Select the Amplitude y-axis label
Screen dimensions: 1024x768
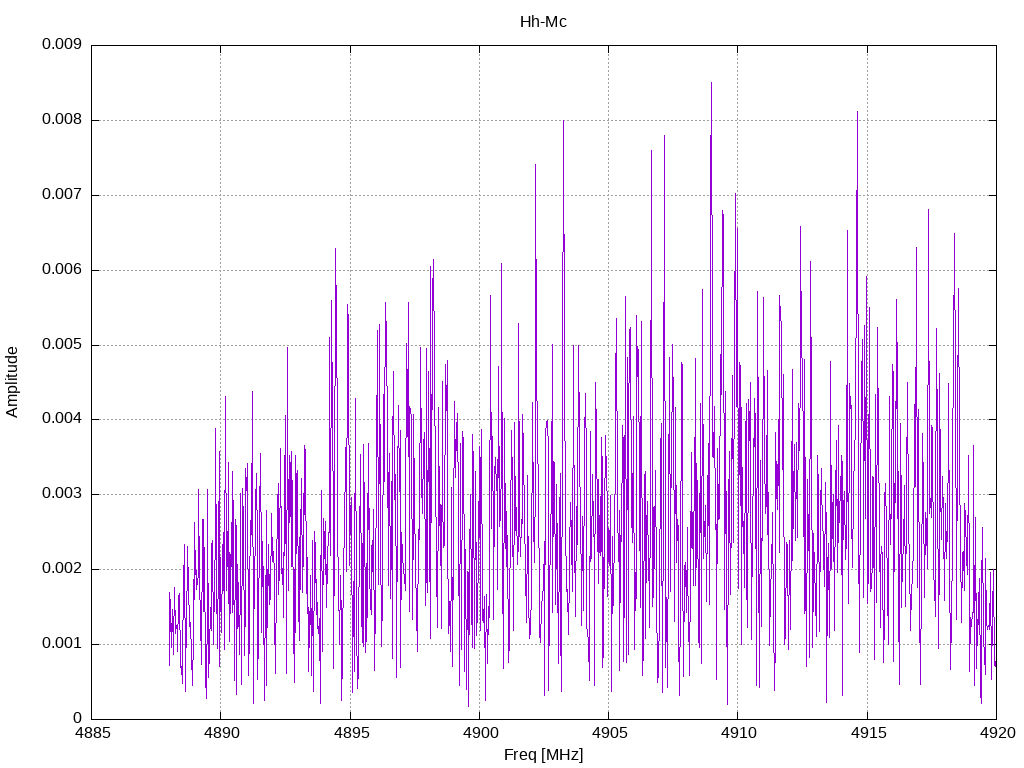click(x=12, y=382)
